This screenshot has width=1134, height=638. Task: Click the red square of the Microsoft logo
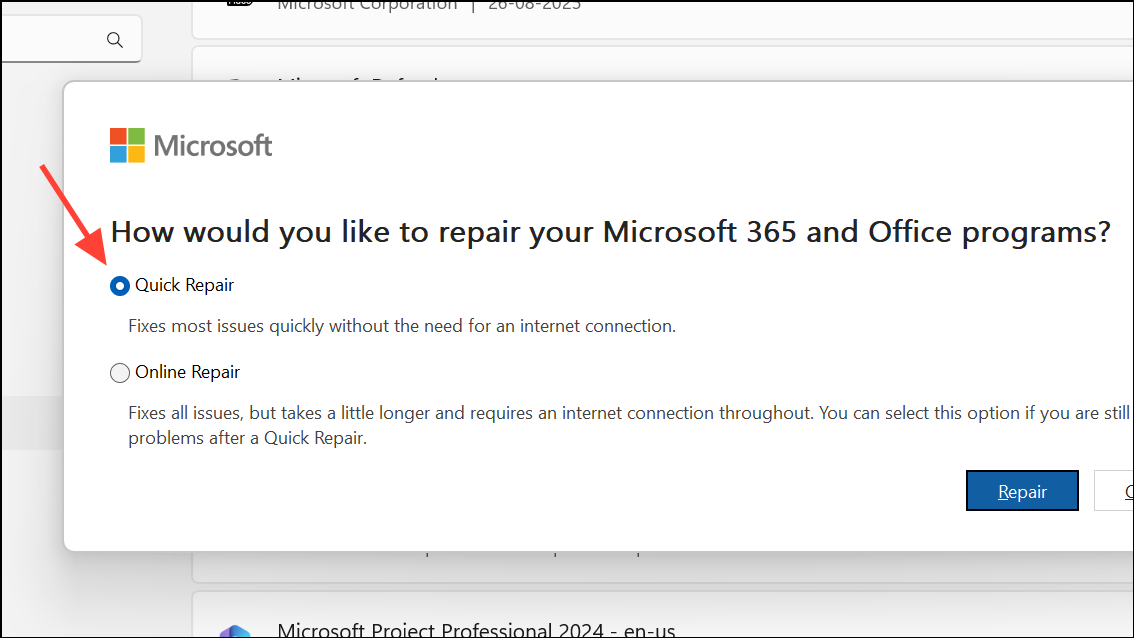click(x=117, y=138)
